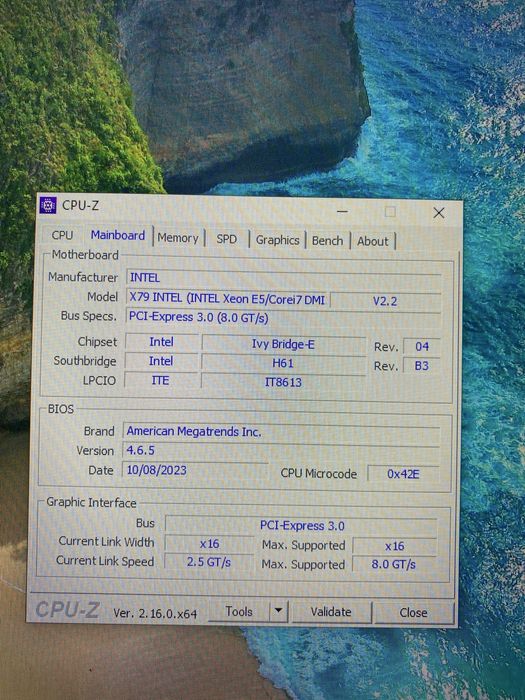Click the Chipset vendor Intel field

[x=161, y=342]
